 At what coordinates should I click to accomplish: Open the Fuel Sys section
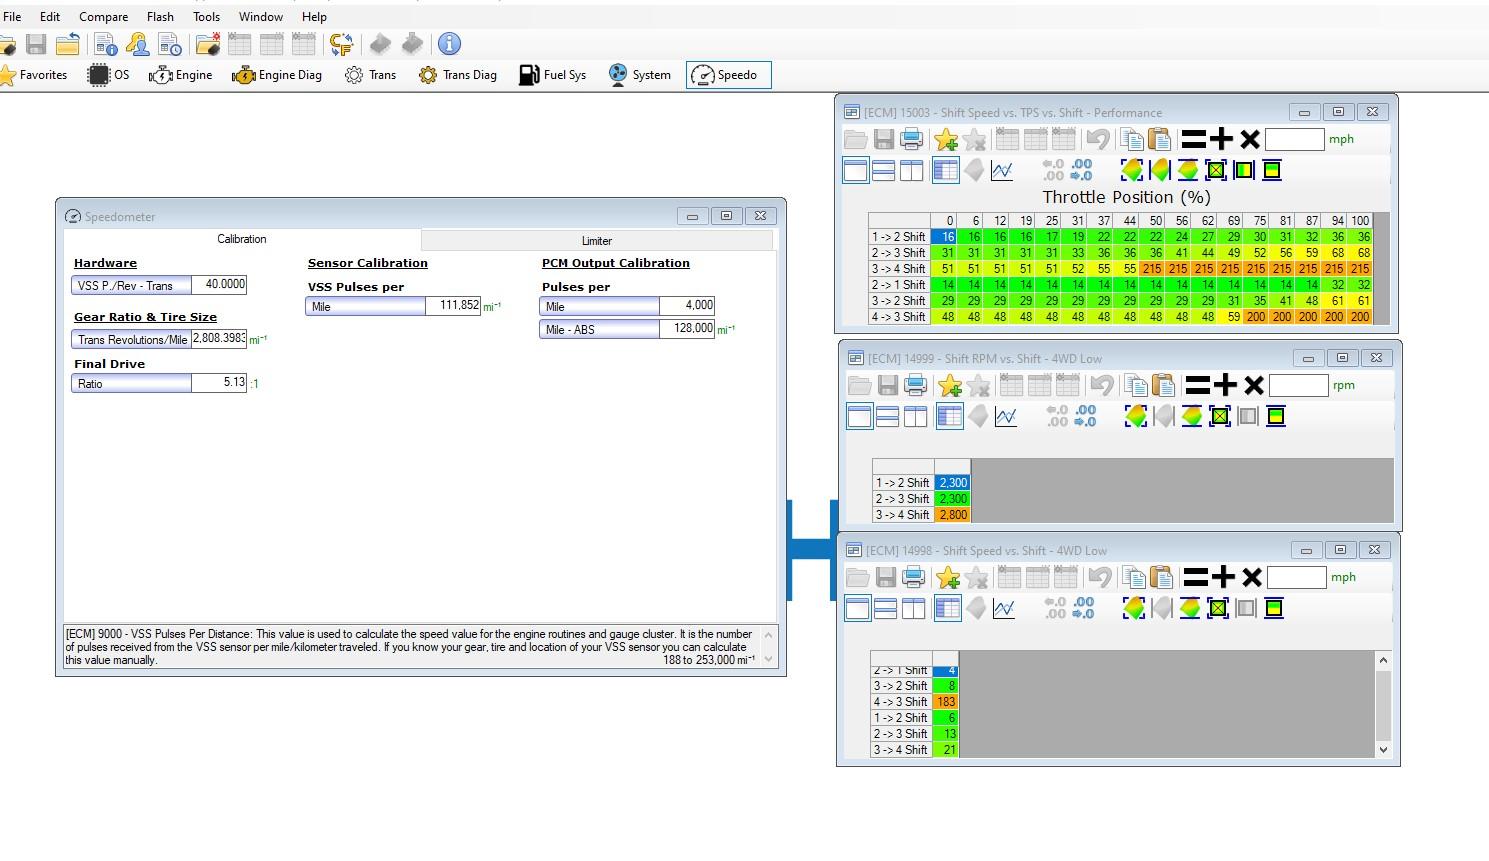(x=552, y=75)
